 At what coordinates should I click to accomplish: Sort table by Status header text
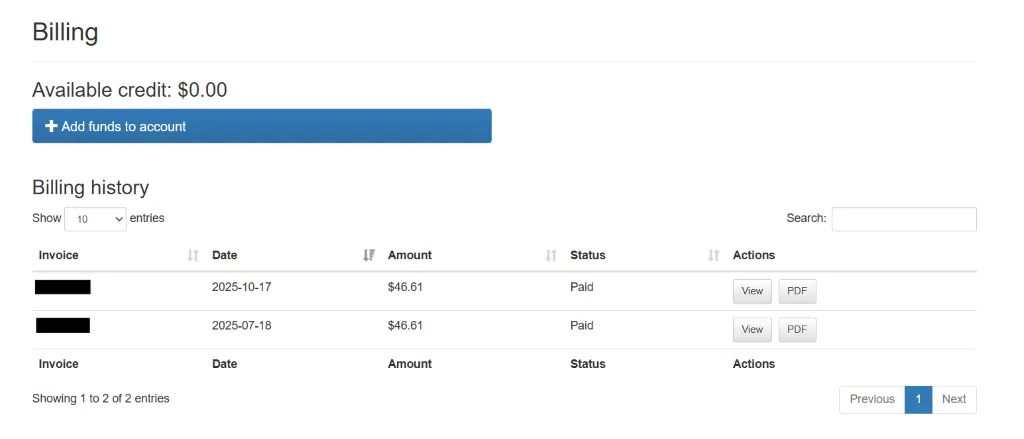click(588, 255)
